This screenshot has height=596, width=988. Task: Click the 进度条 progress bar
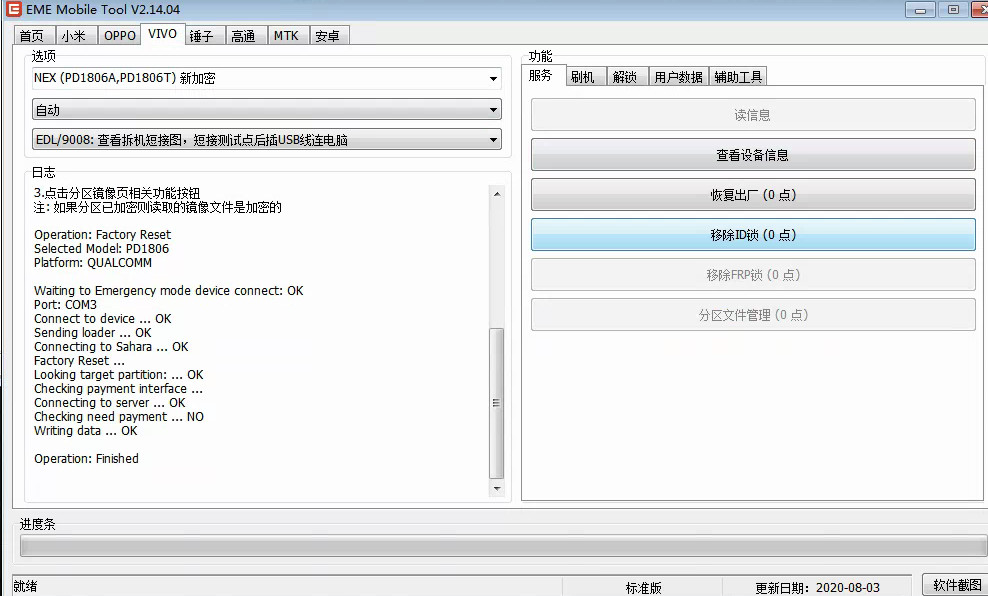click(503, 546)
